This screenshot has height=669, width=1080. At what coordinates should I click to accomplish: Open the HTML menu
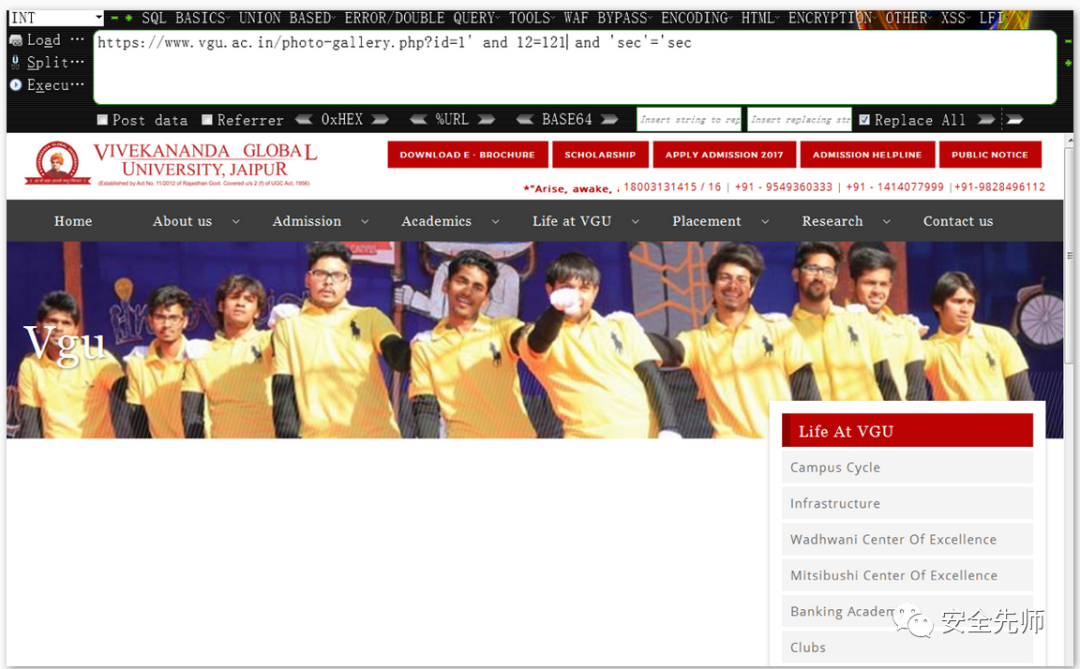click(760, 18)
